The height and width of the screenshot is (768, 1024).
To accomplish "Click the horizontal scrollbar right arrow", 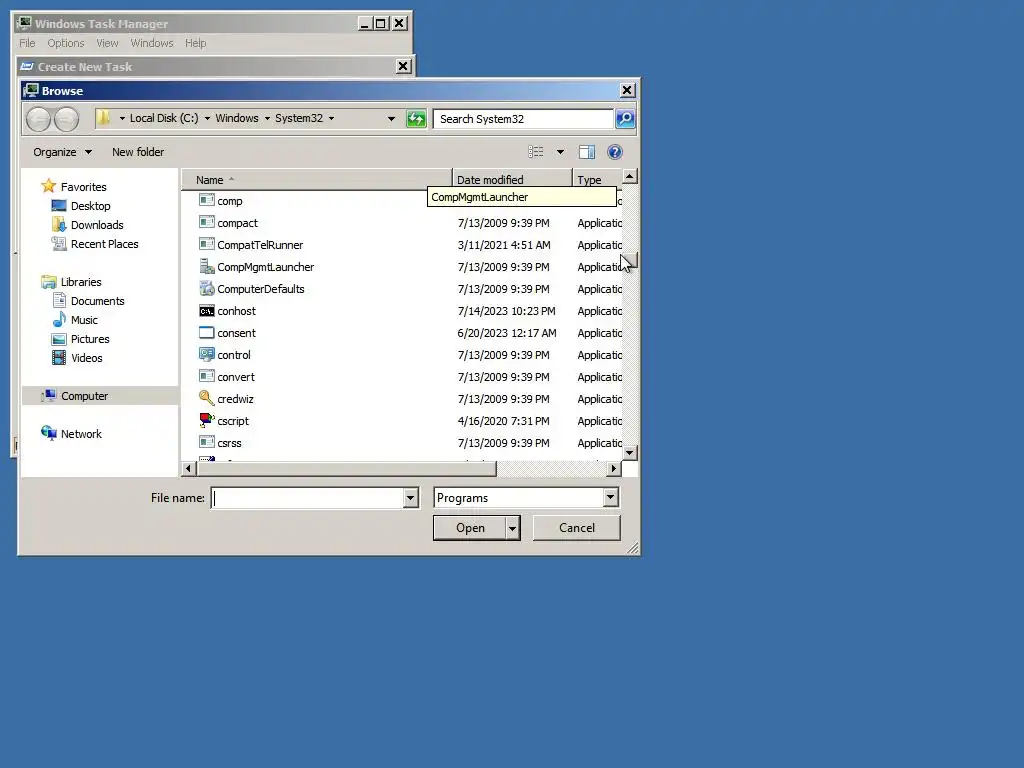I will coord(613,468).
